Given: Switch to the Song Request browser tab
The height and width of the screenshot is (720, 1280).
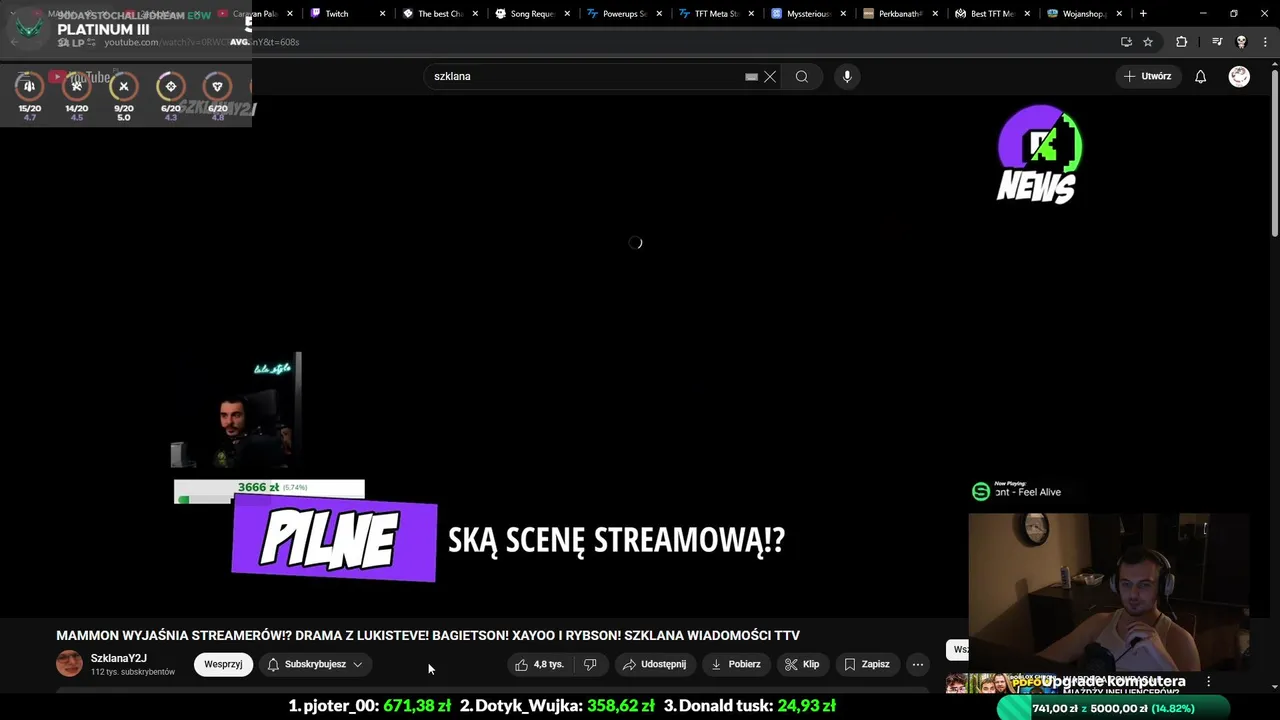Looking at the screenshot, I should pos(530,14).
